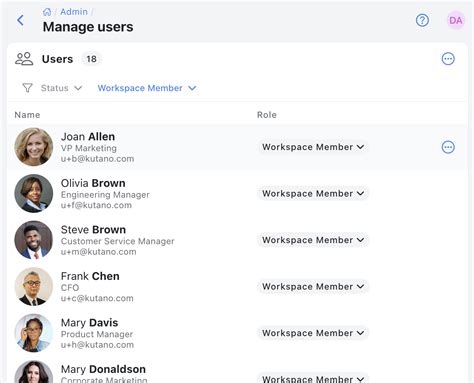Open the Workspace Member filter dropdown

click(147, 88)
